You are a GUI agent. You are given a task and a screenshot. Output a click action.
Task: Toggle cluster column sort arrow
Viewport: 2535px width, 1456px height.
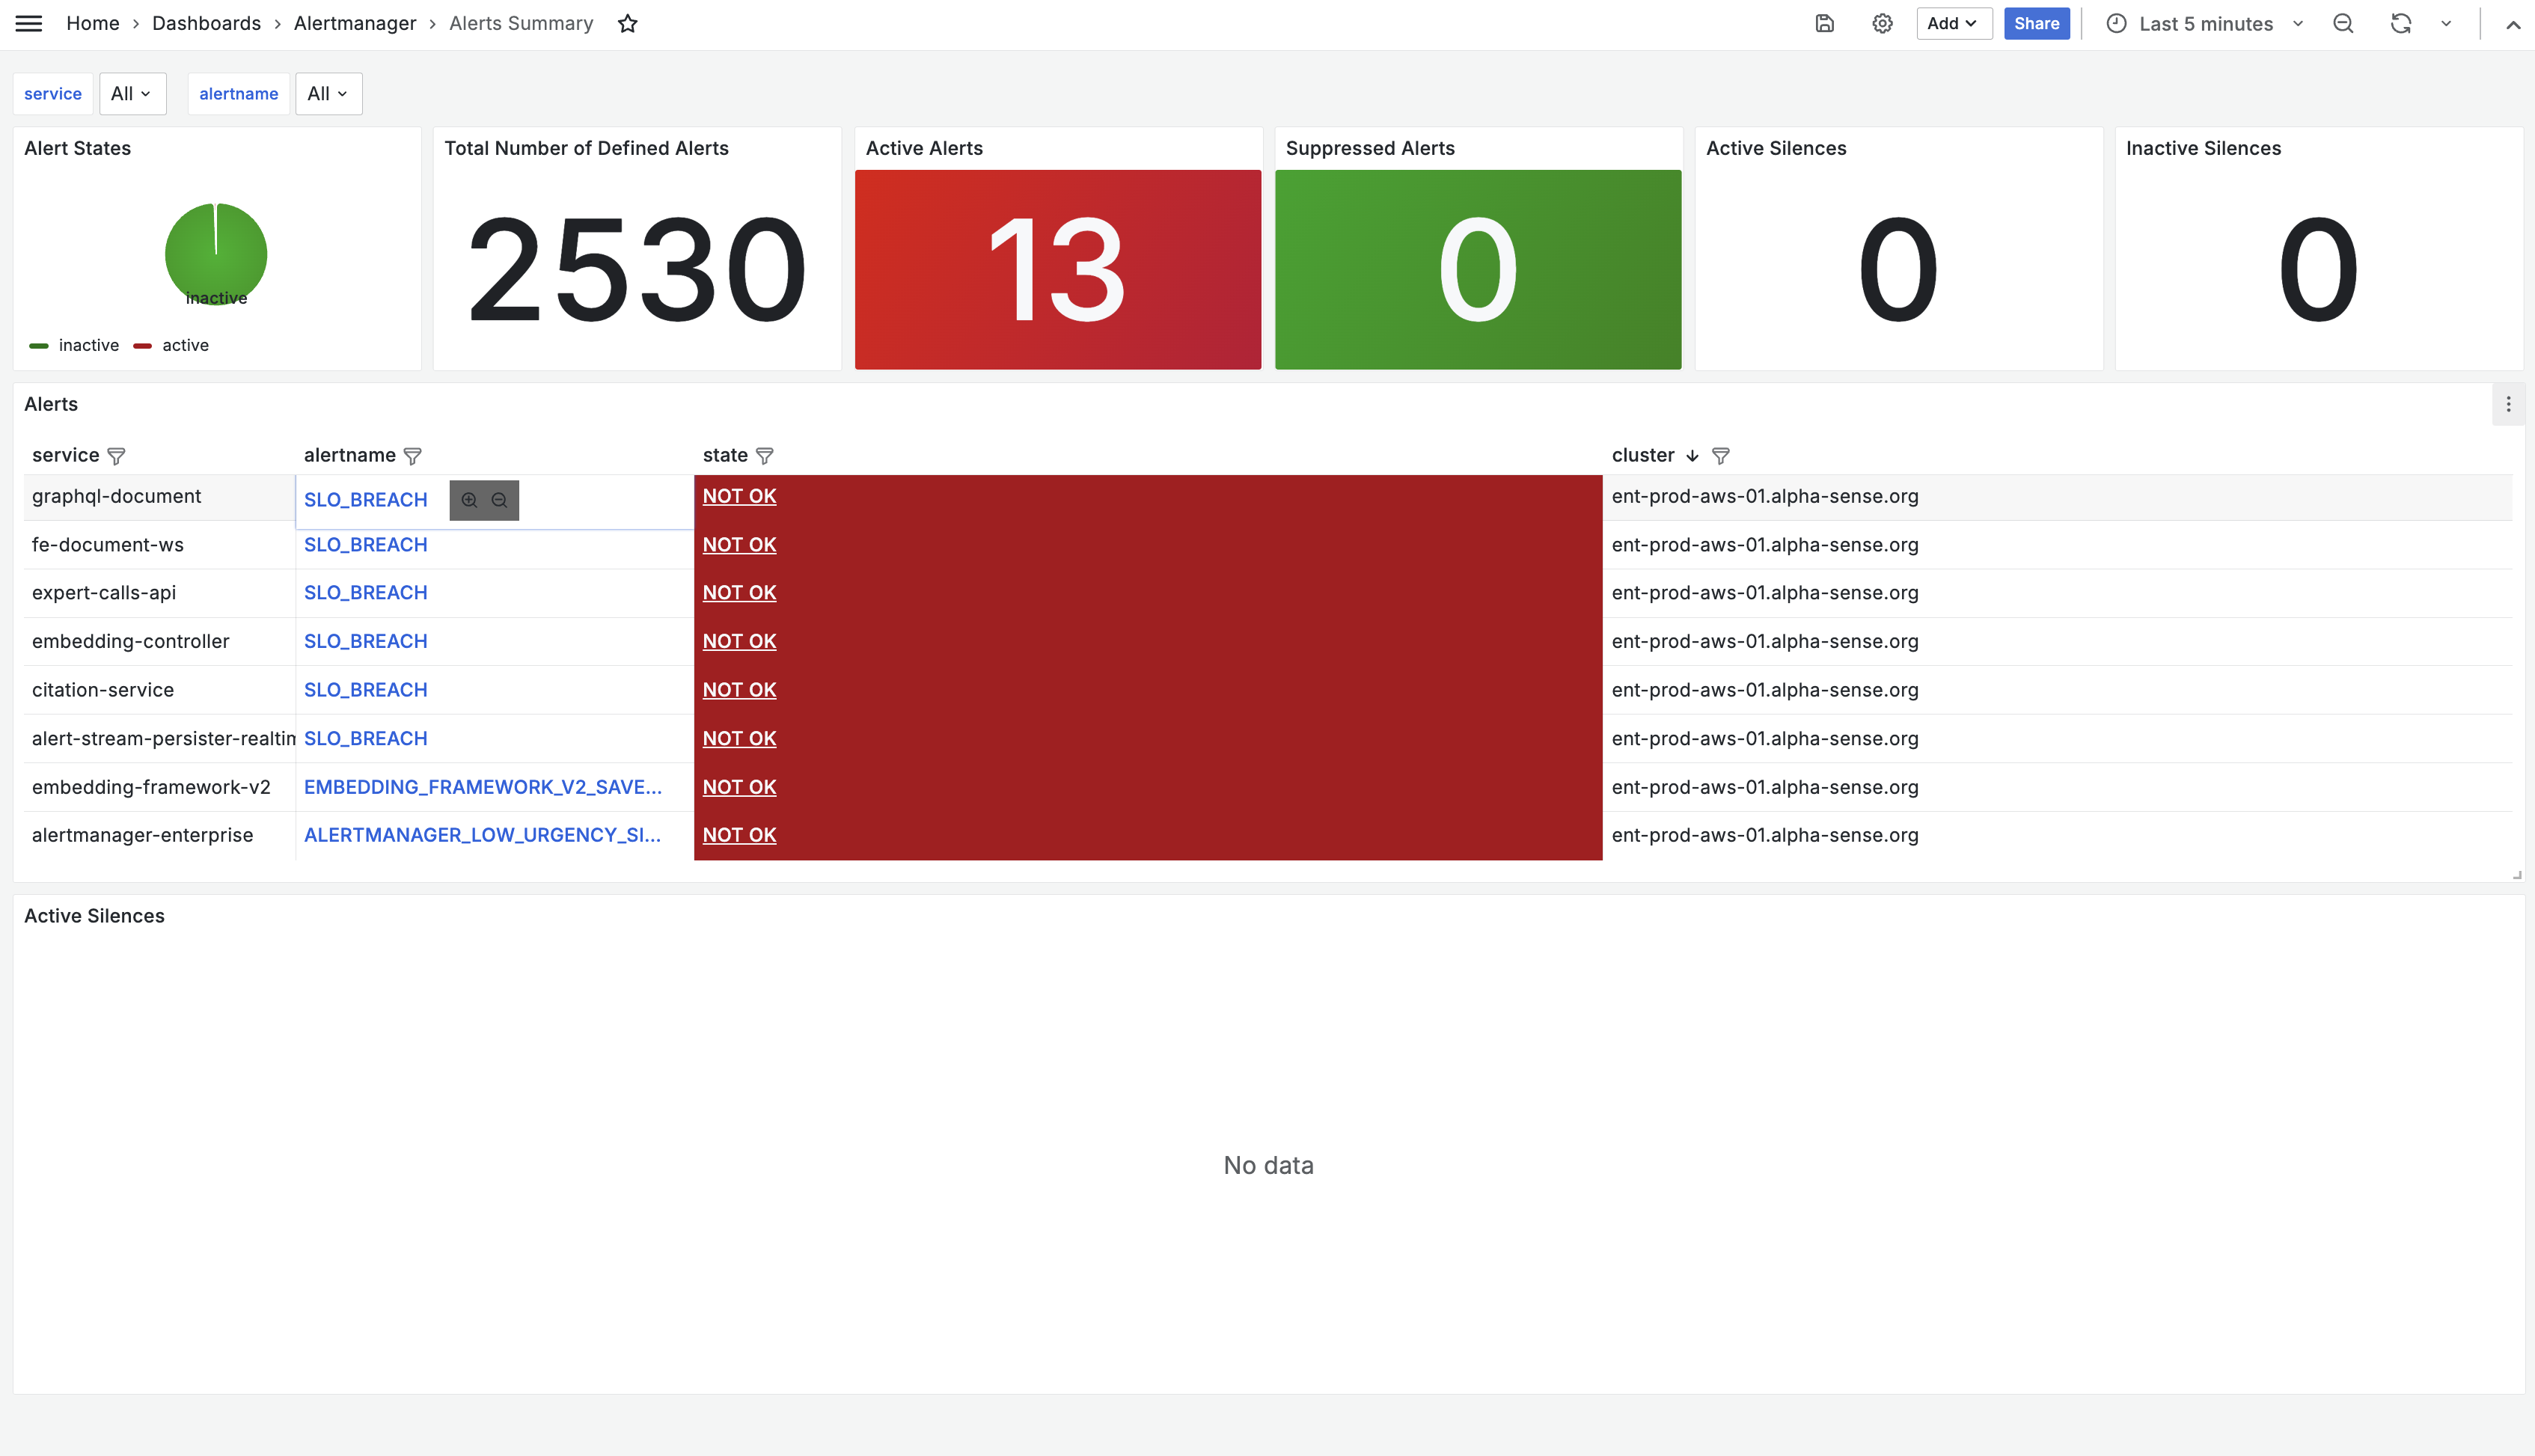pos(1692,456)
